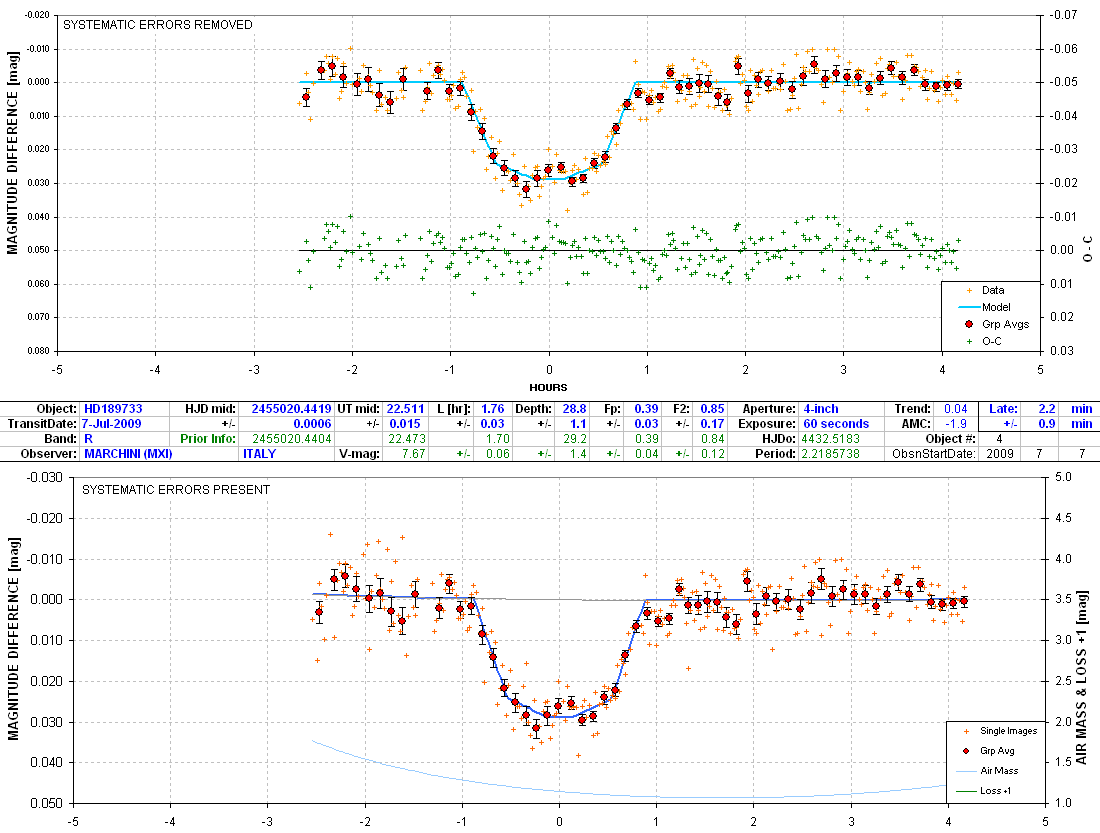This screenshot has height=833, width=1100.
Task: Click the HJD mid value 2455020.4419
Action: (291, 408)
